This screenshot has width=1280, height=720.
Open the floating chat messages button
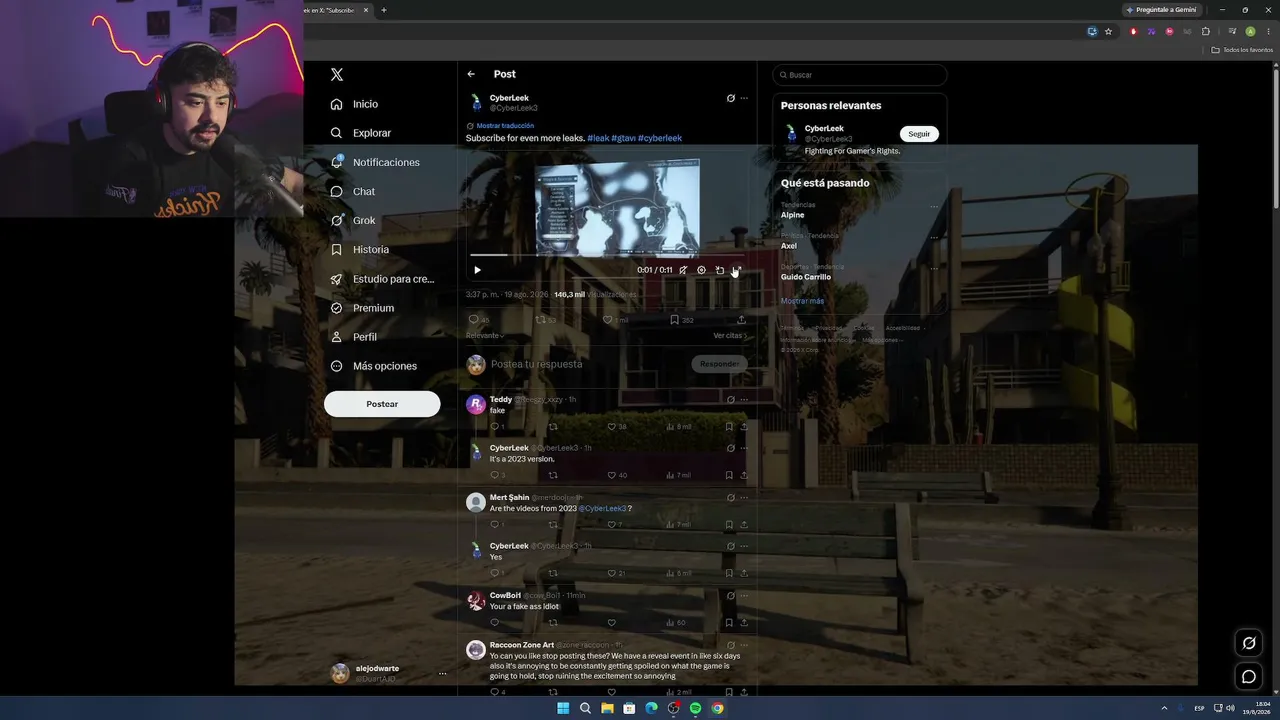tap(1249, 677)
